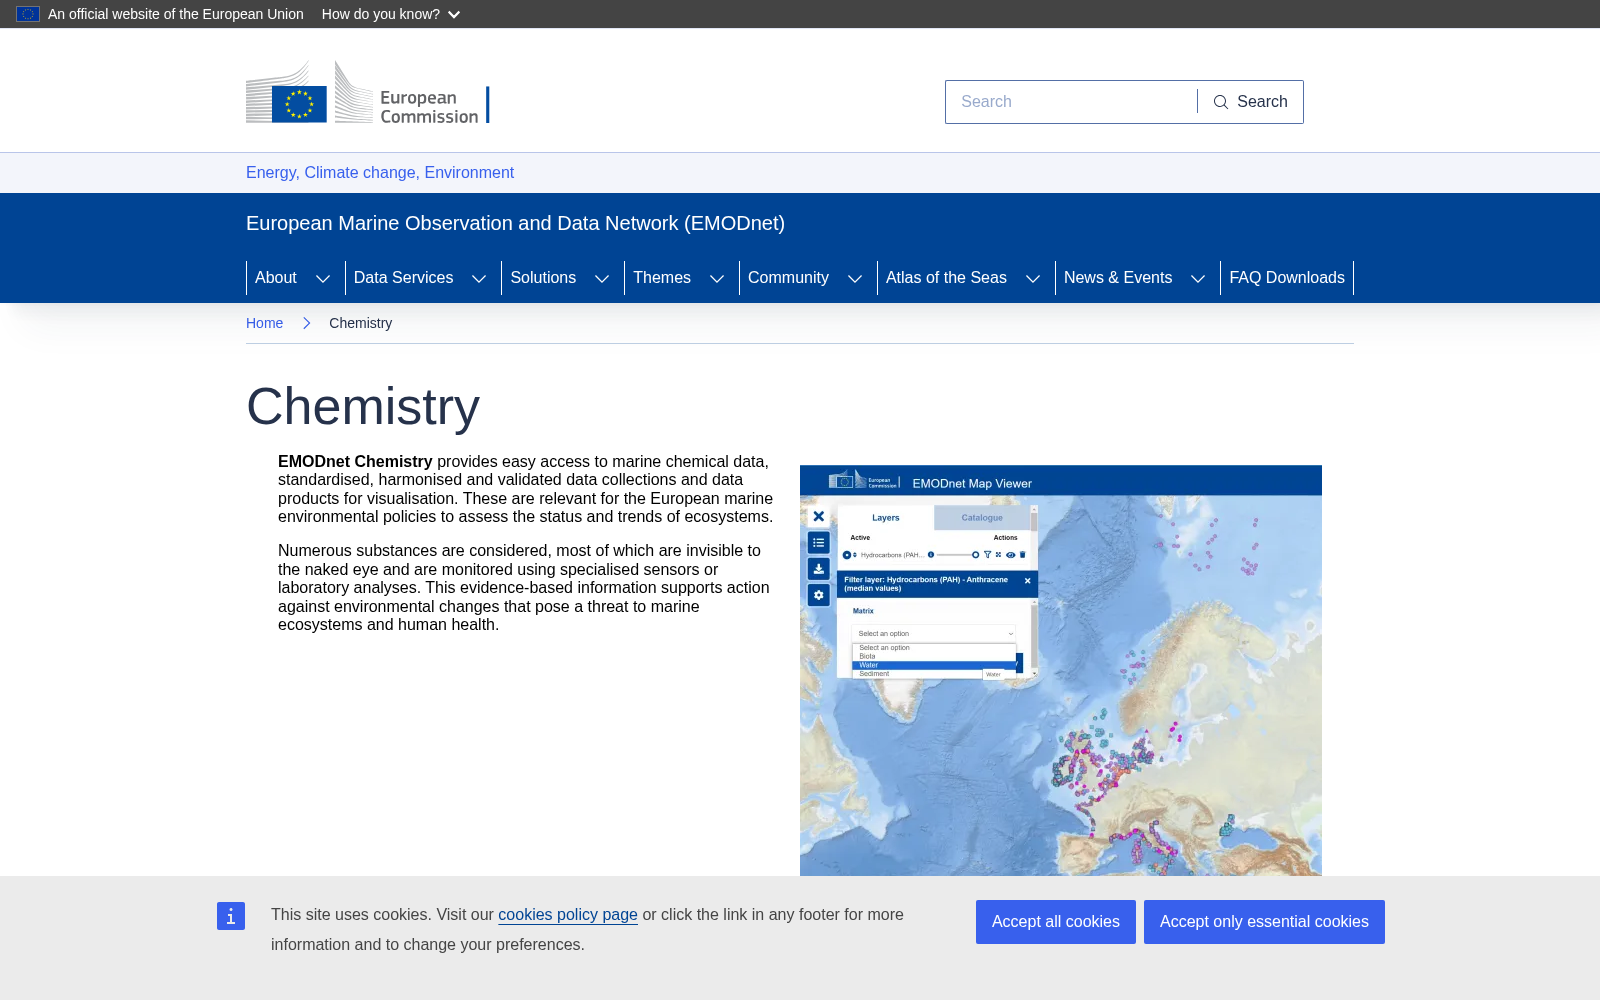The width and height of the screenshot is (1600, 1000).
Task: Open the About menu item
Action: 275,278
